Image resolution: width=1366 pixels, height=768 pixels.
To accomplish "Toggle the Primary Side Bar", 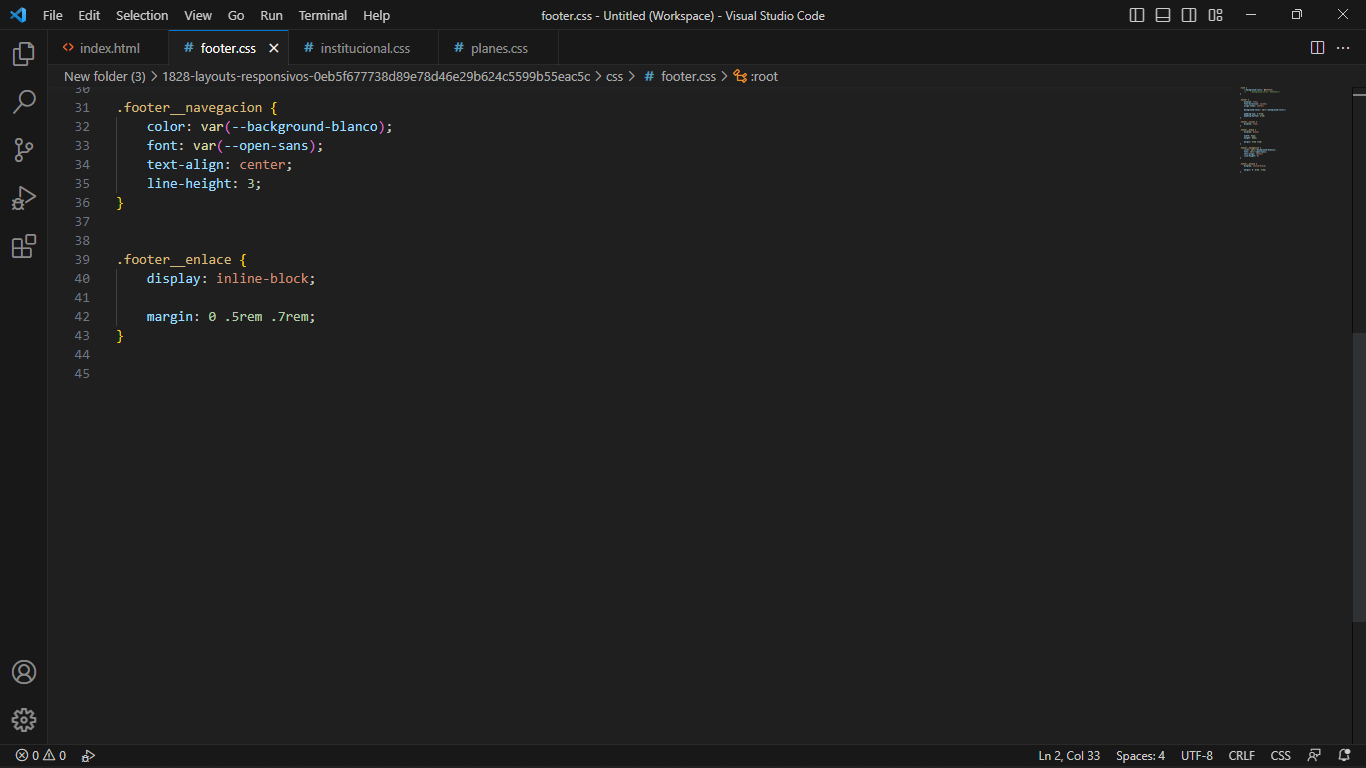I will tap(1137, 15).
